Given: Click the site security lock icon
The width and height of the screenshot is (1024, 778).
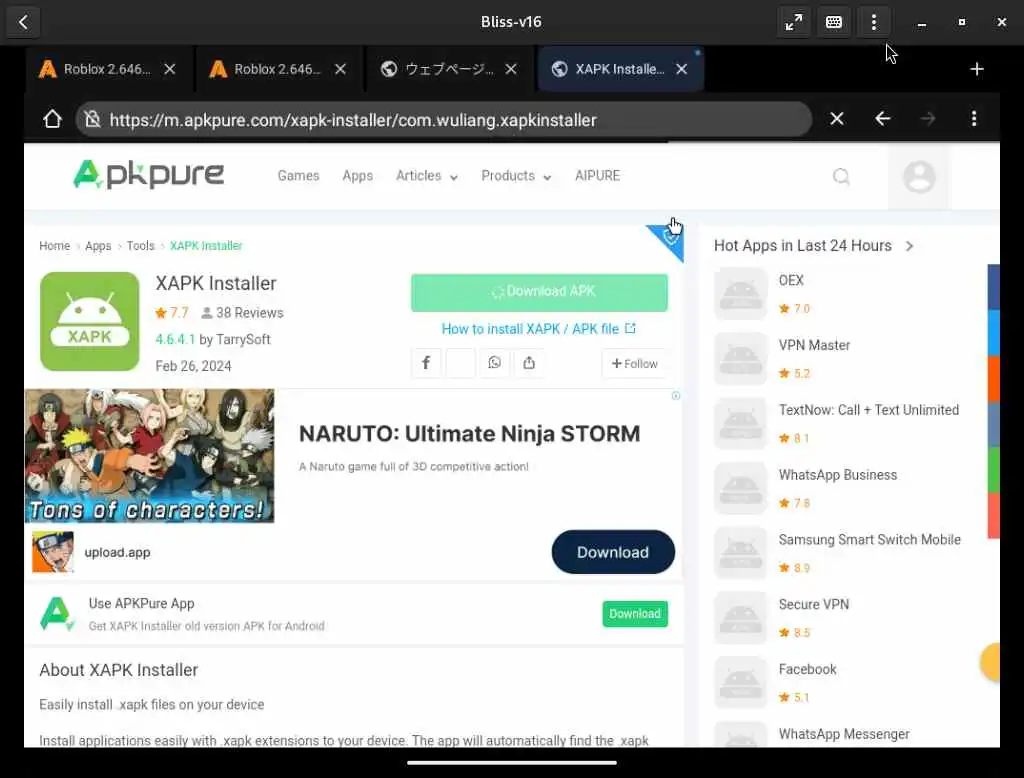Looking at the screenshot, I should (x=93, y=119).
